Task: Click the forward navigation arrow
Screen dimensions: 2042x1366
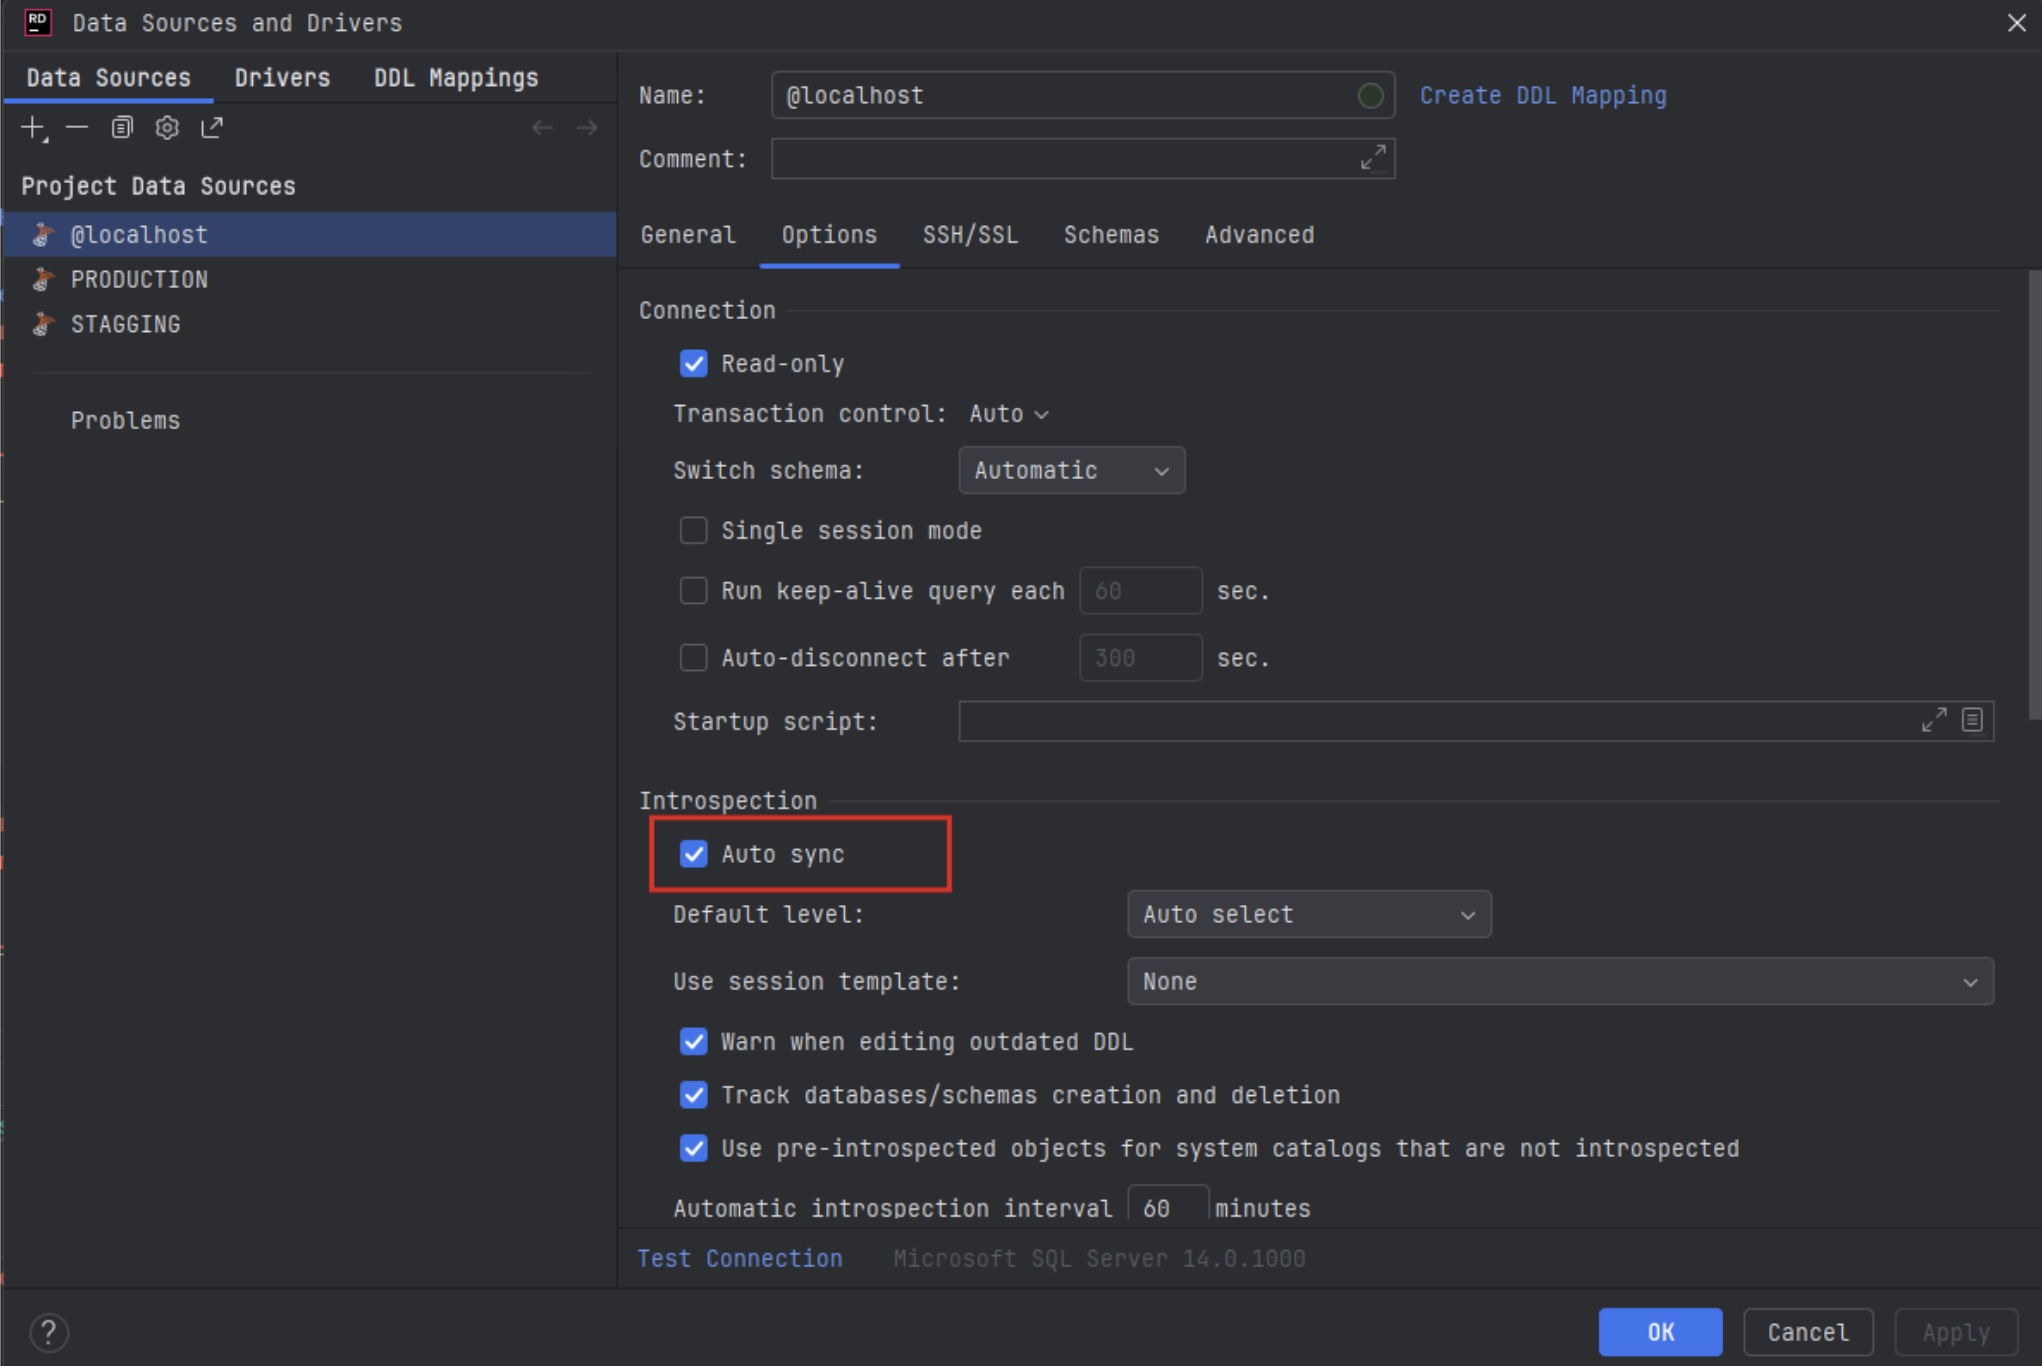Action: pyautogui.click(x=587, y=128)
